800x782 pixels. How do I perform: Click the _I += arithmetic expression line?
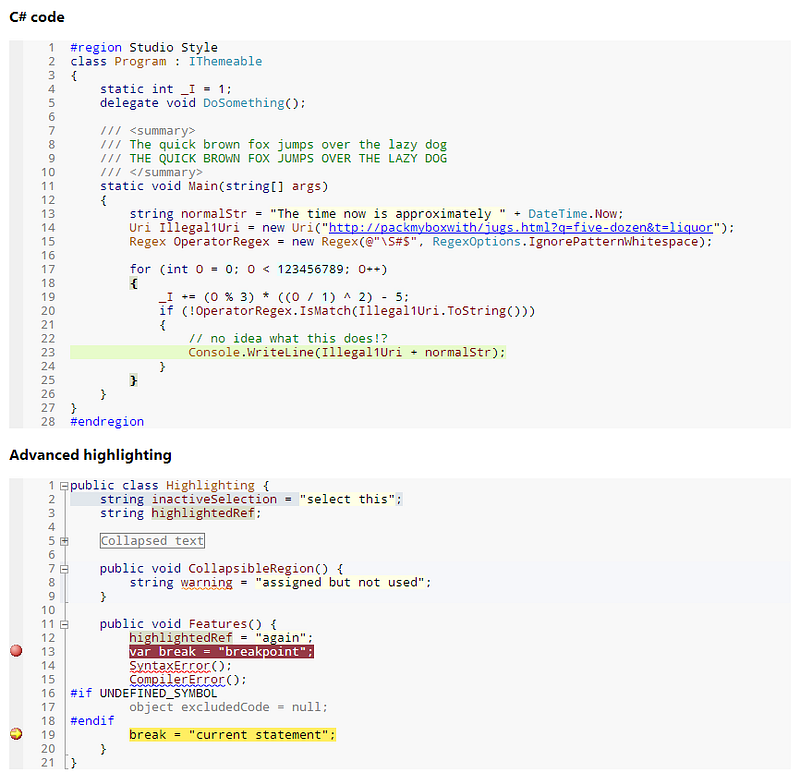coord(284,297)
